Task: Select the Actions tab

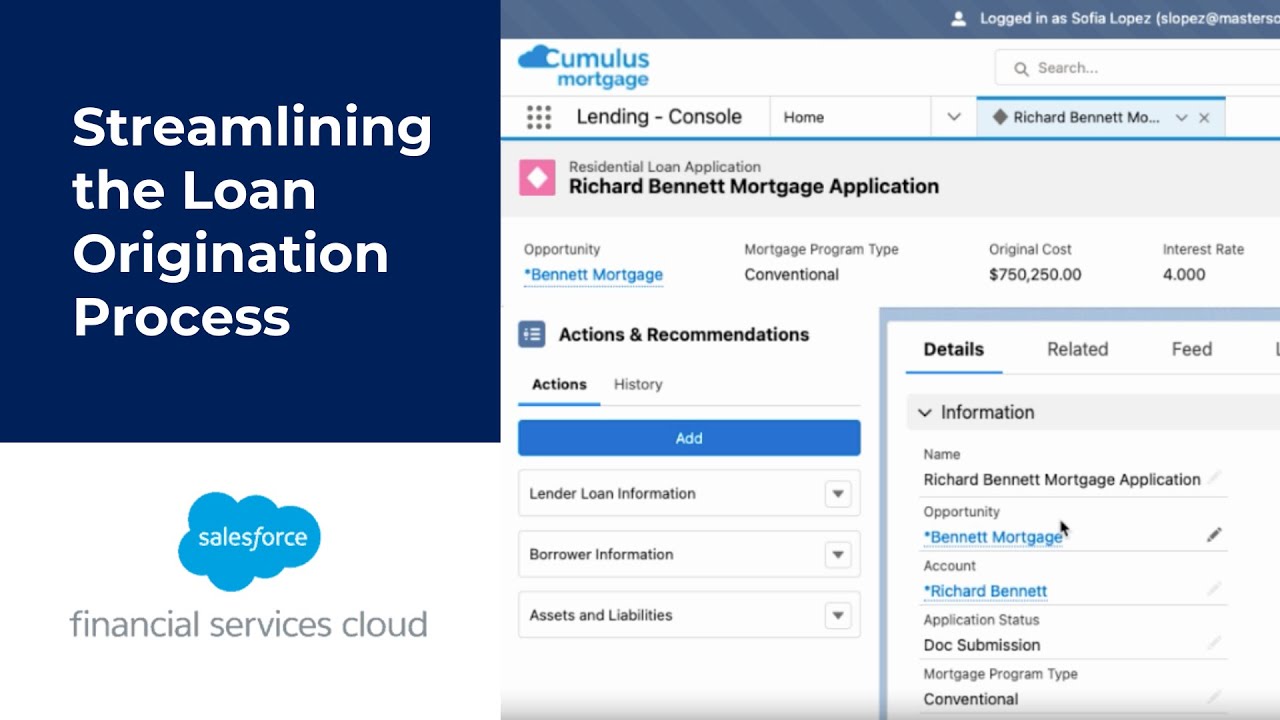Action: 559,384
